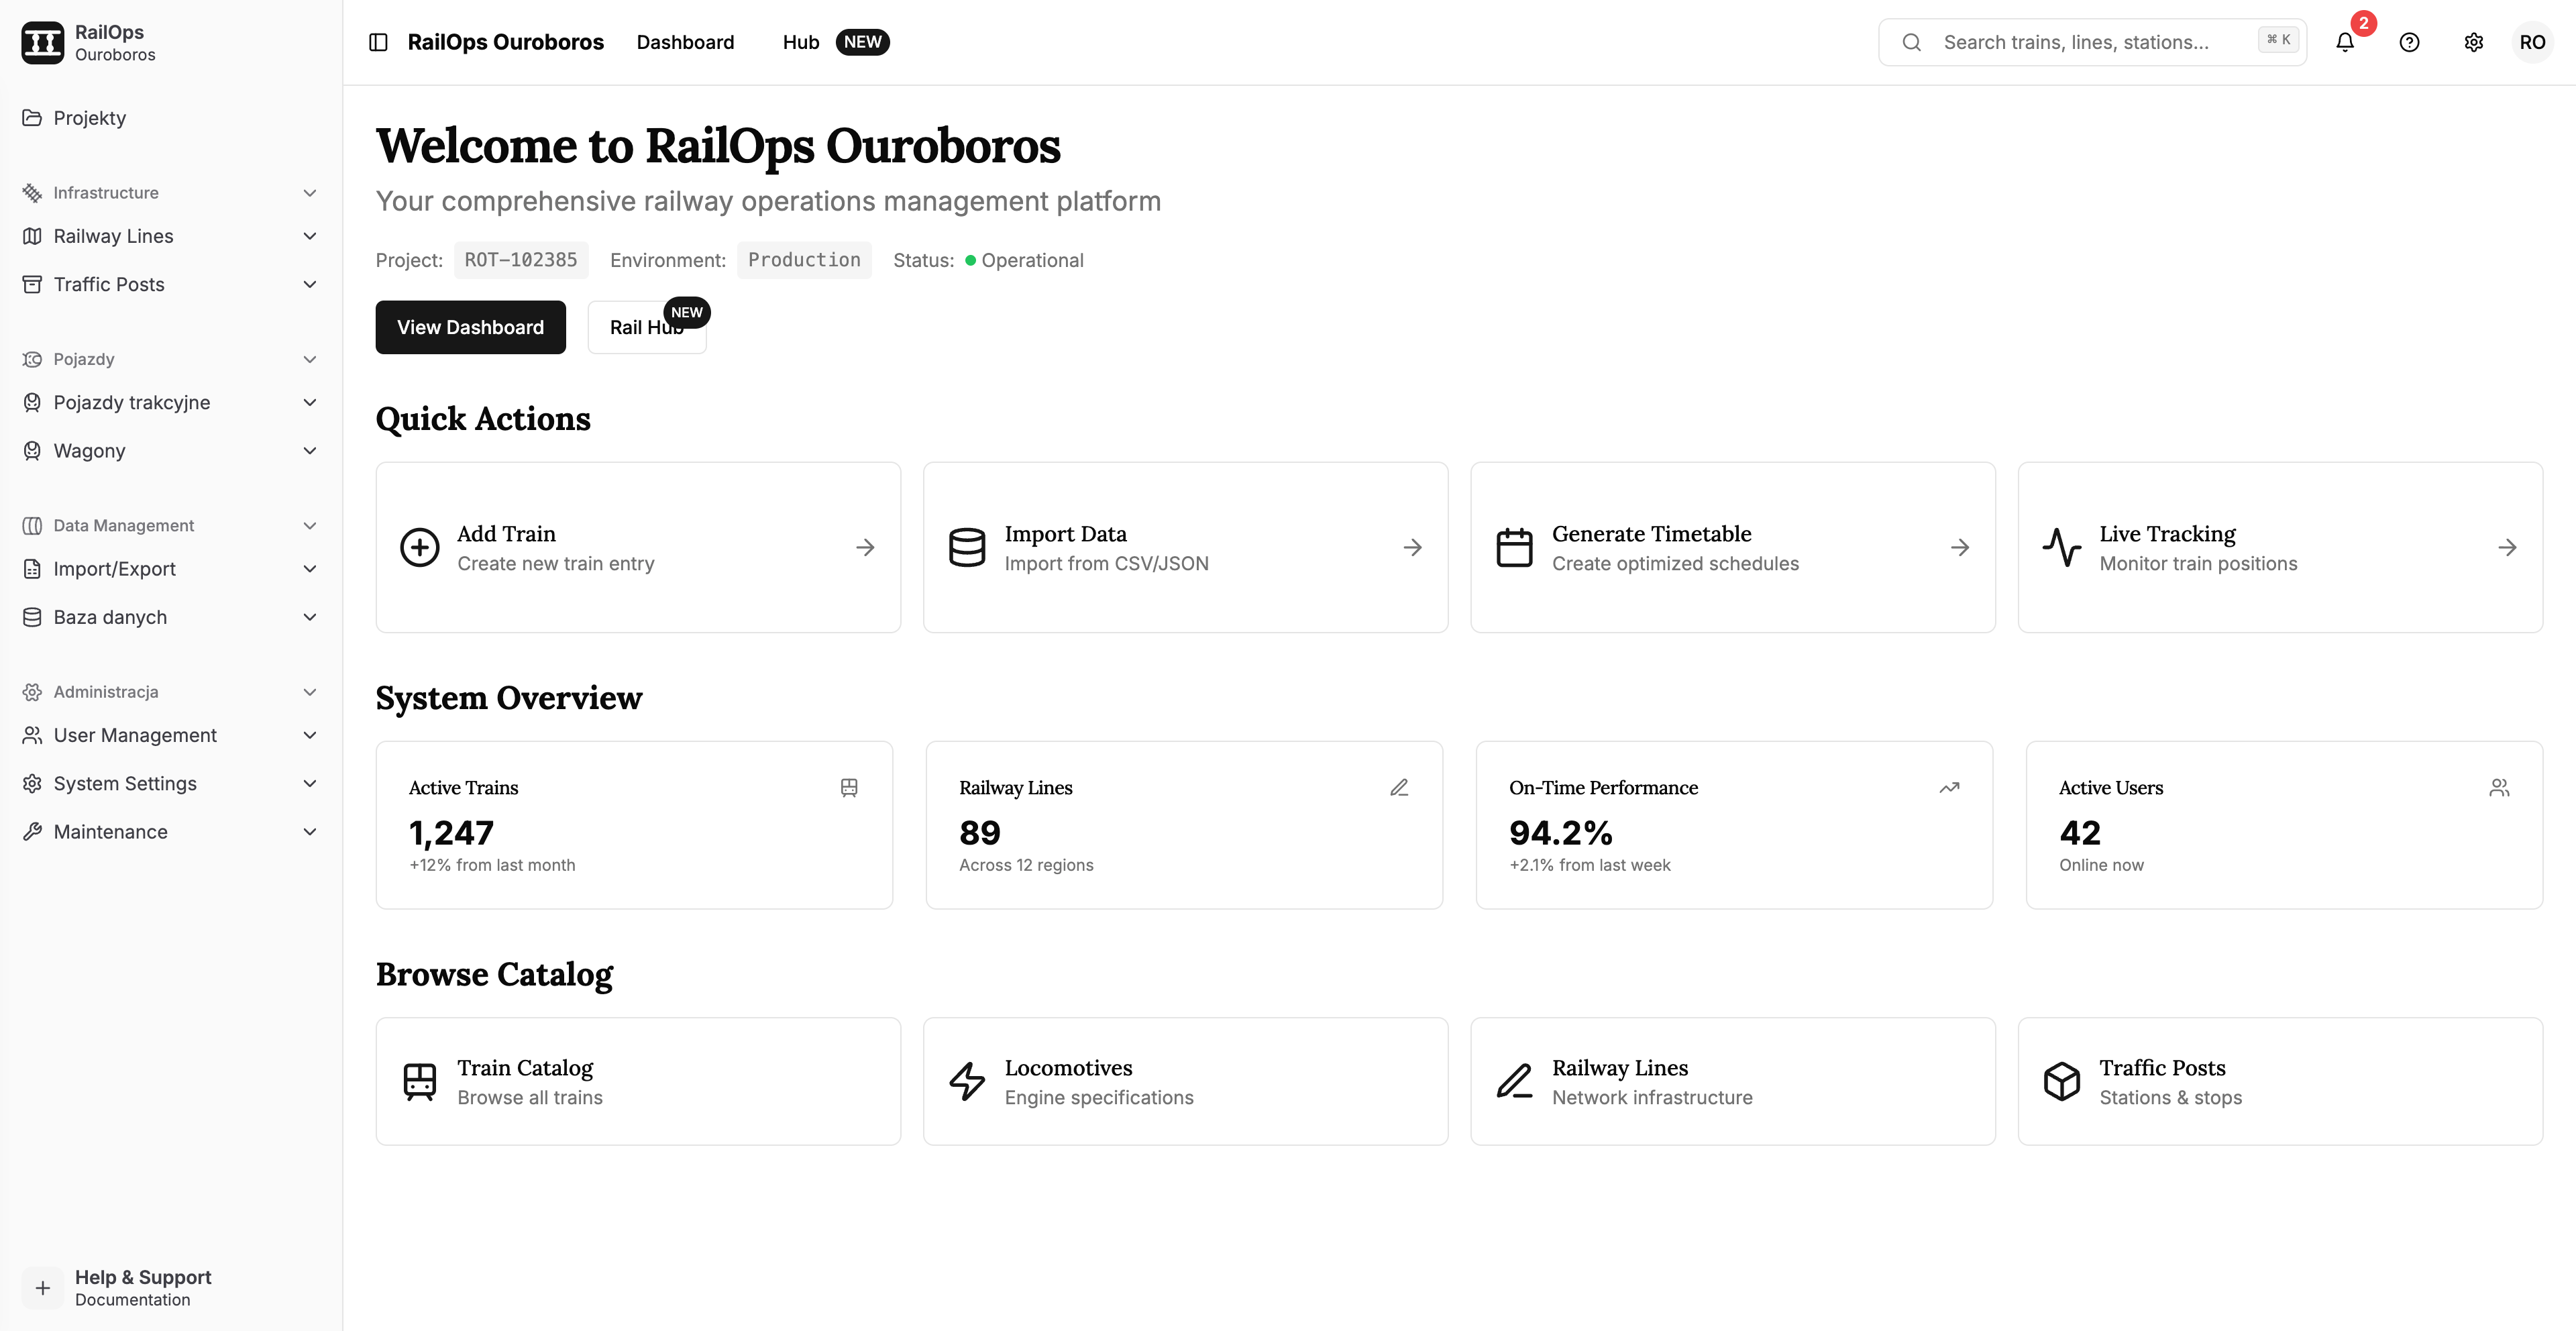The image size is (2576, 1331).
Task: Click 'Across 12 regions' text
Action: [x=1026, y=865]
